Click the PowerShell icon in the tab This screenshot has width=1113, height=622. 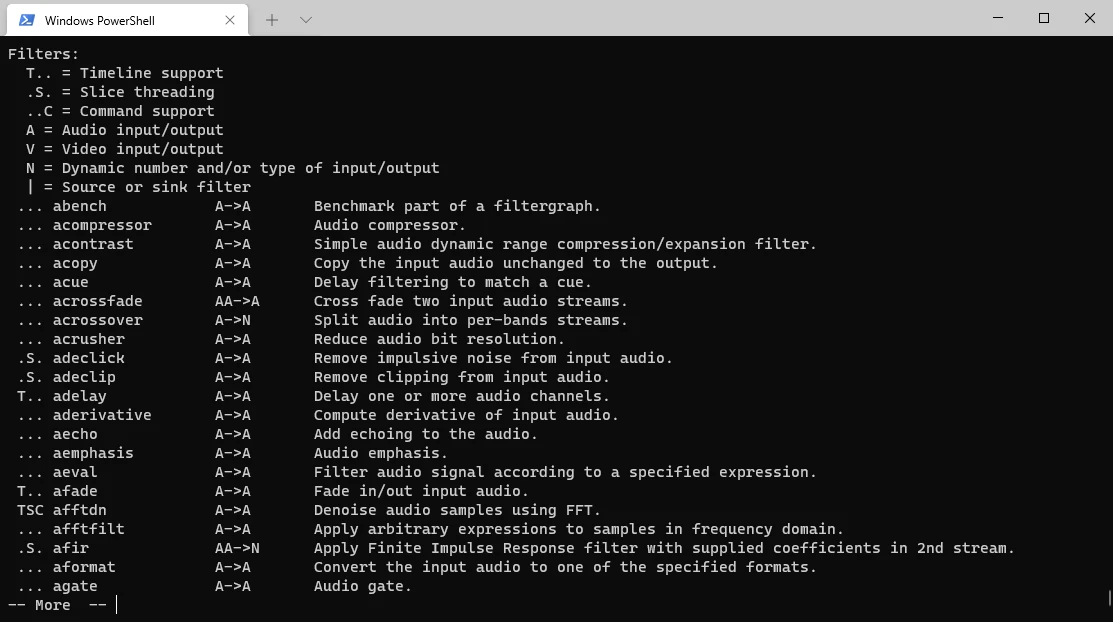point(26,20)
